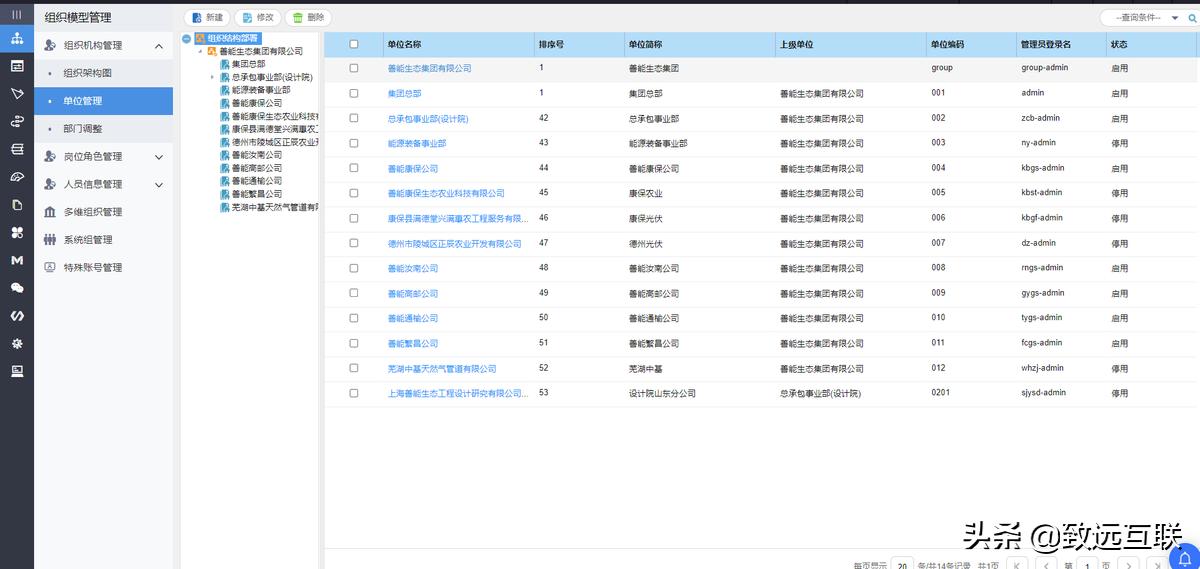
Task: Select 集团总部 in the organization tree
Action: tap(248, 64)
